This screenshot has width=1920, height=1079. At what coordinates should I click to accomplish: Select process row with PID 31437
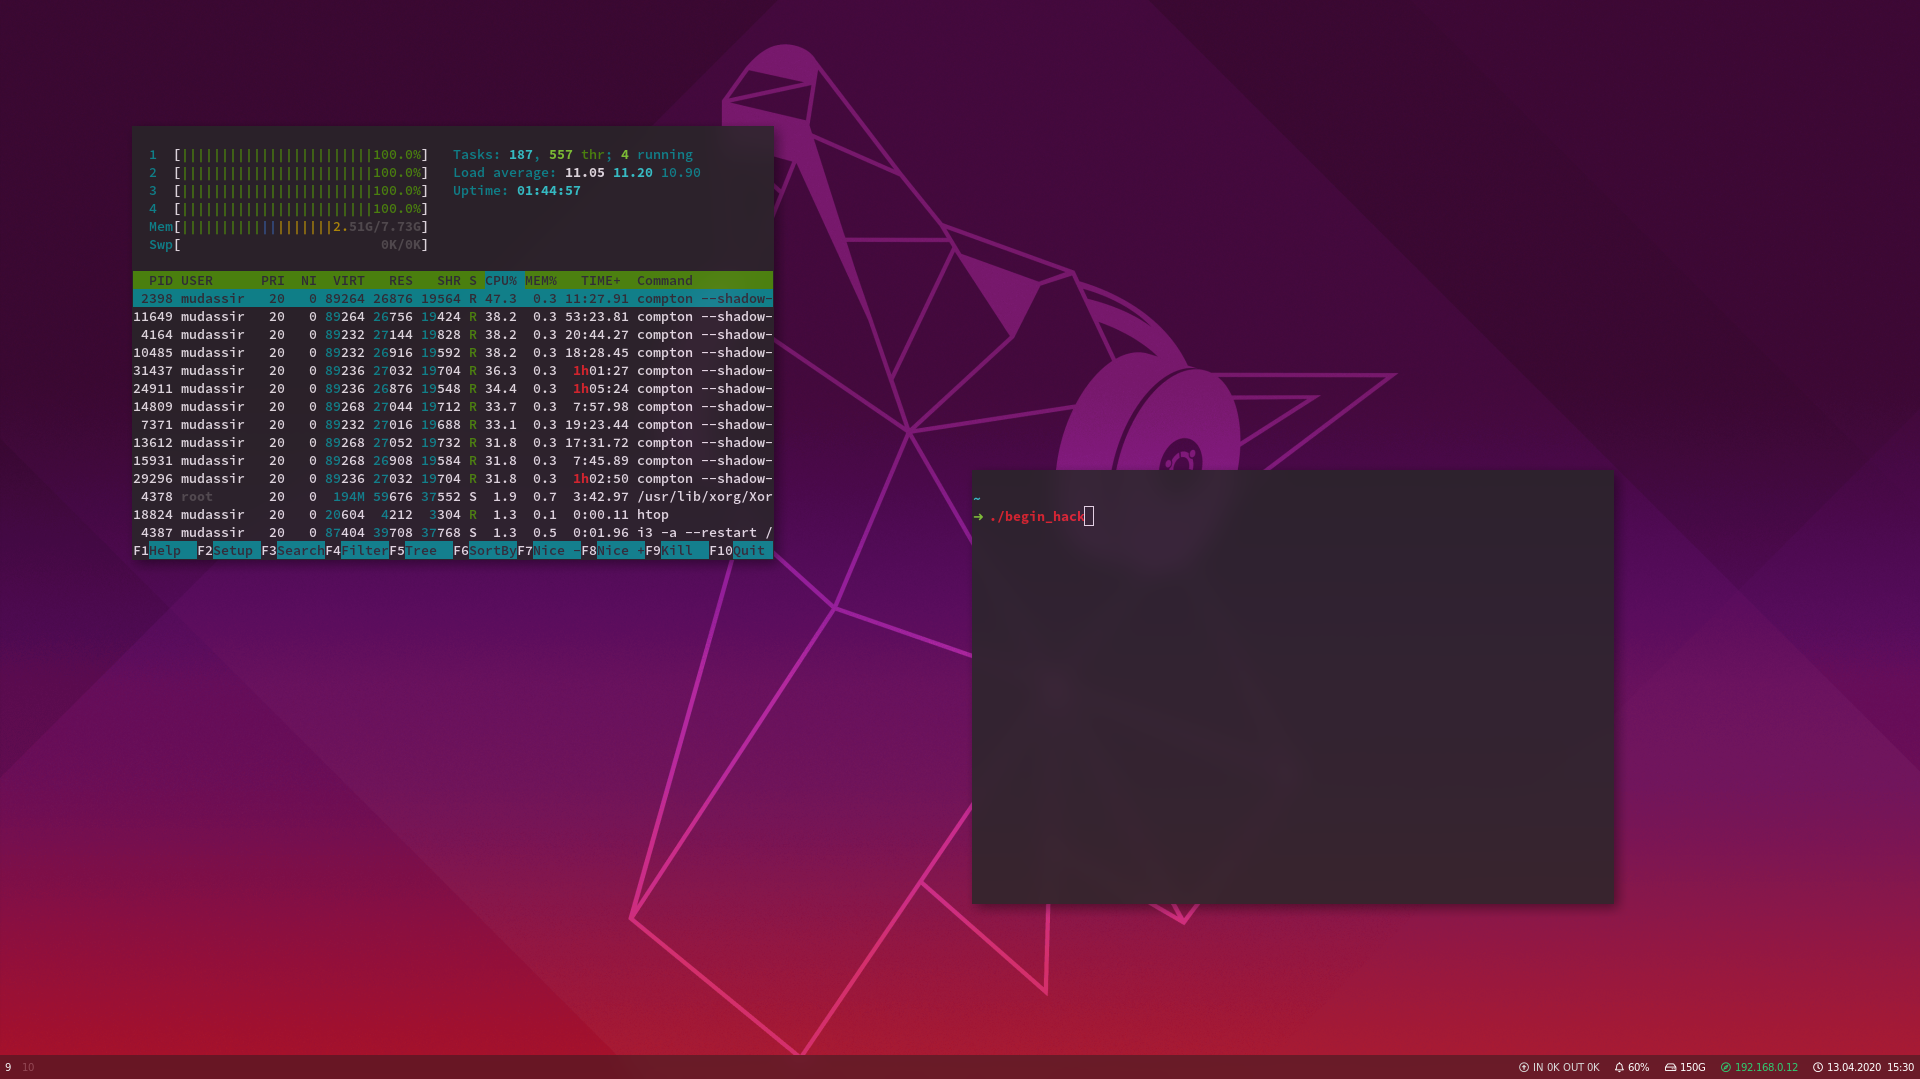point(453,371)
